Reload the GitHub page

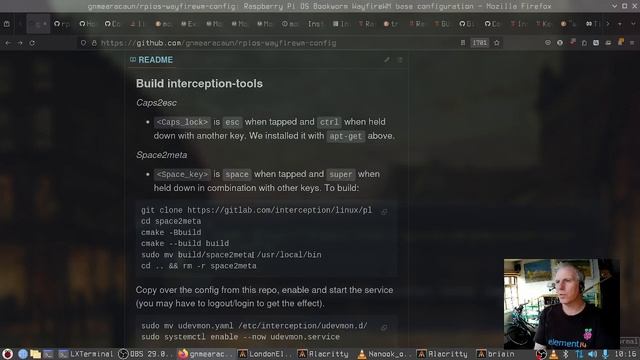pos(32,43)
